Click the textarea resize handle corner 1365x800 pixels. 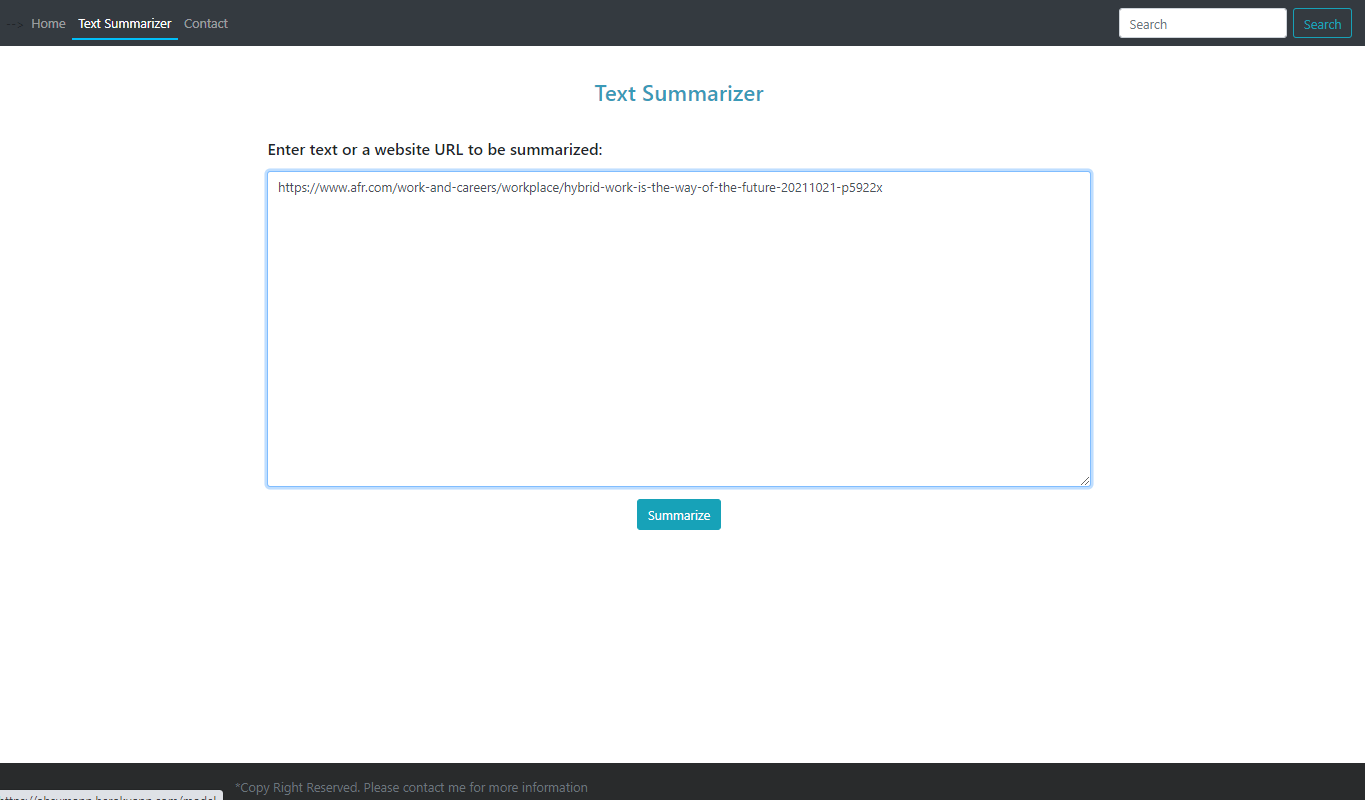(1084, 480)
